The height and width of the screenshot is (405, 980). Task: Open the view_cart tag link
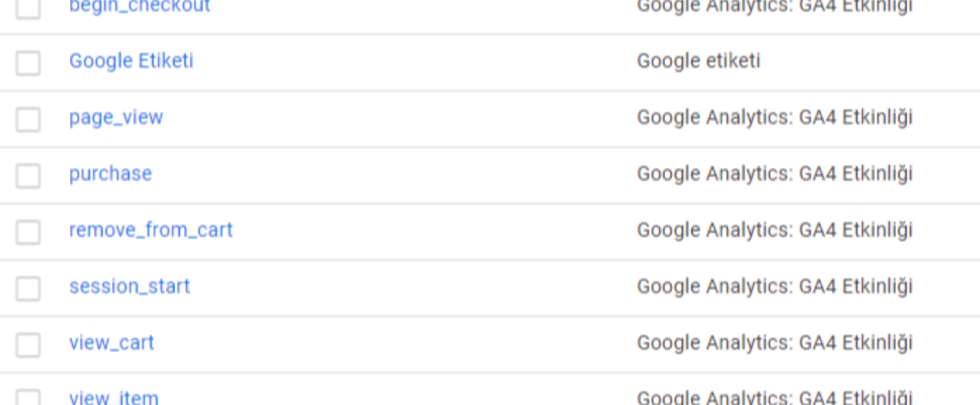[x=111, y=342]
